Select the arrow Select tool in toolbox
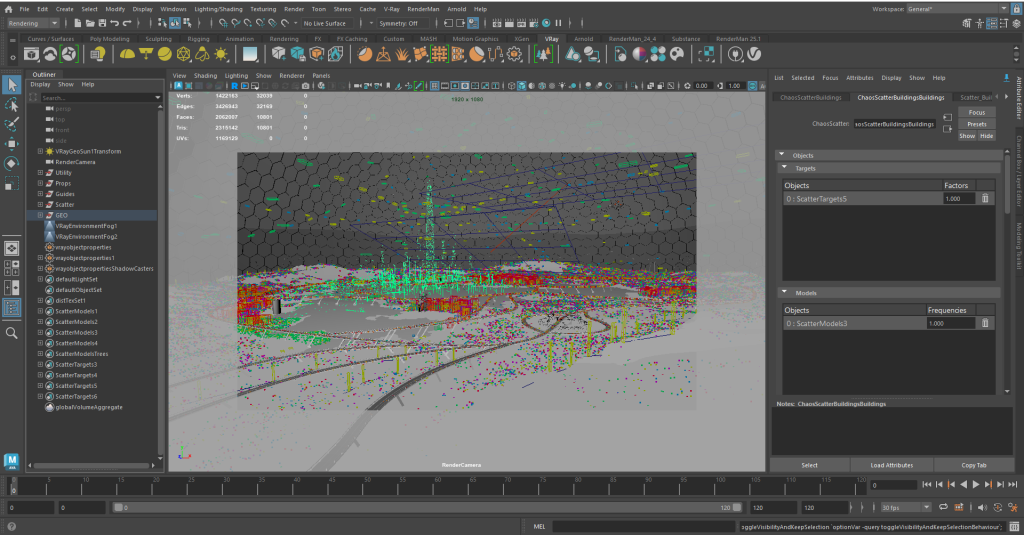Image resolution: width=1024 pixels, height=535 pixels. (x=12, y=85)
